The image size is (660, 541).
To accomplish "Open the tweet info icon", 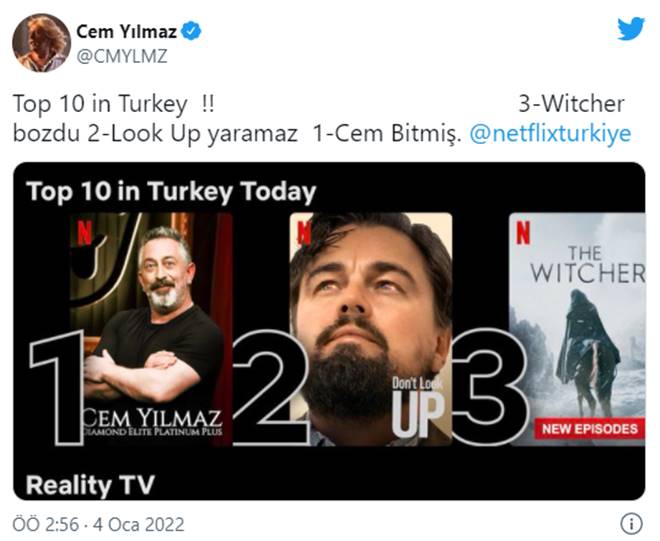I will click(631, 524).
